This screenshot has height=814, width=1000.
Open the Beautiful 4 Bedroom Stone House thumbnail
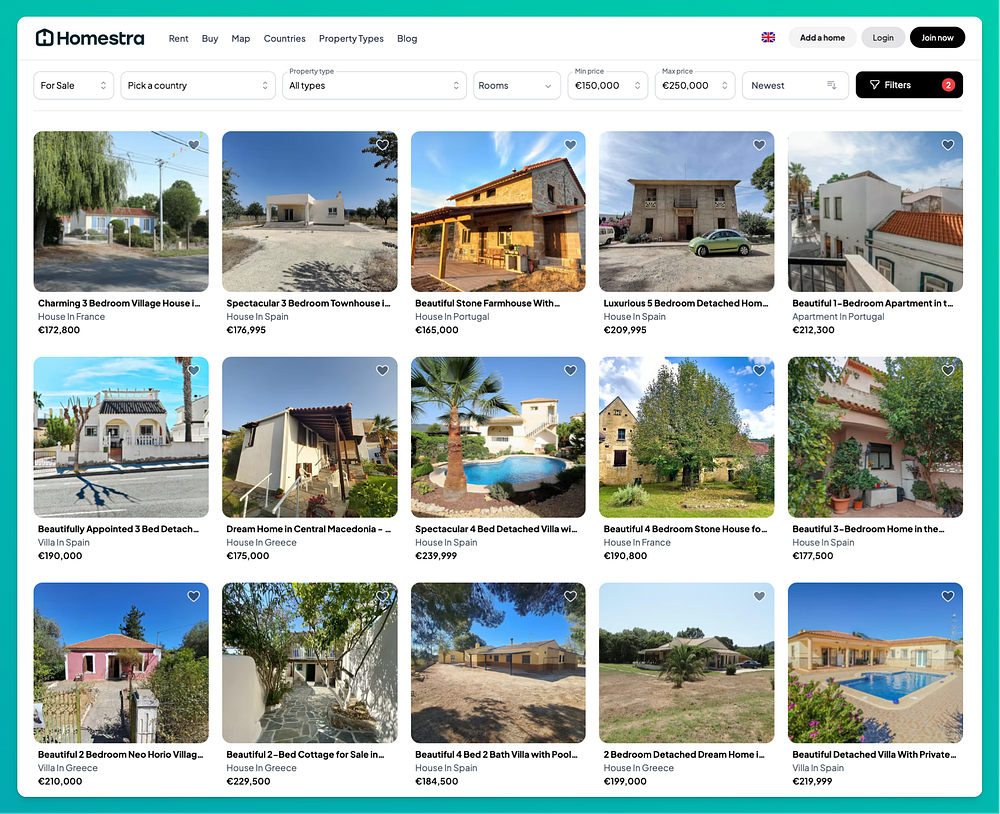(686, 437)
